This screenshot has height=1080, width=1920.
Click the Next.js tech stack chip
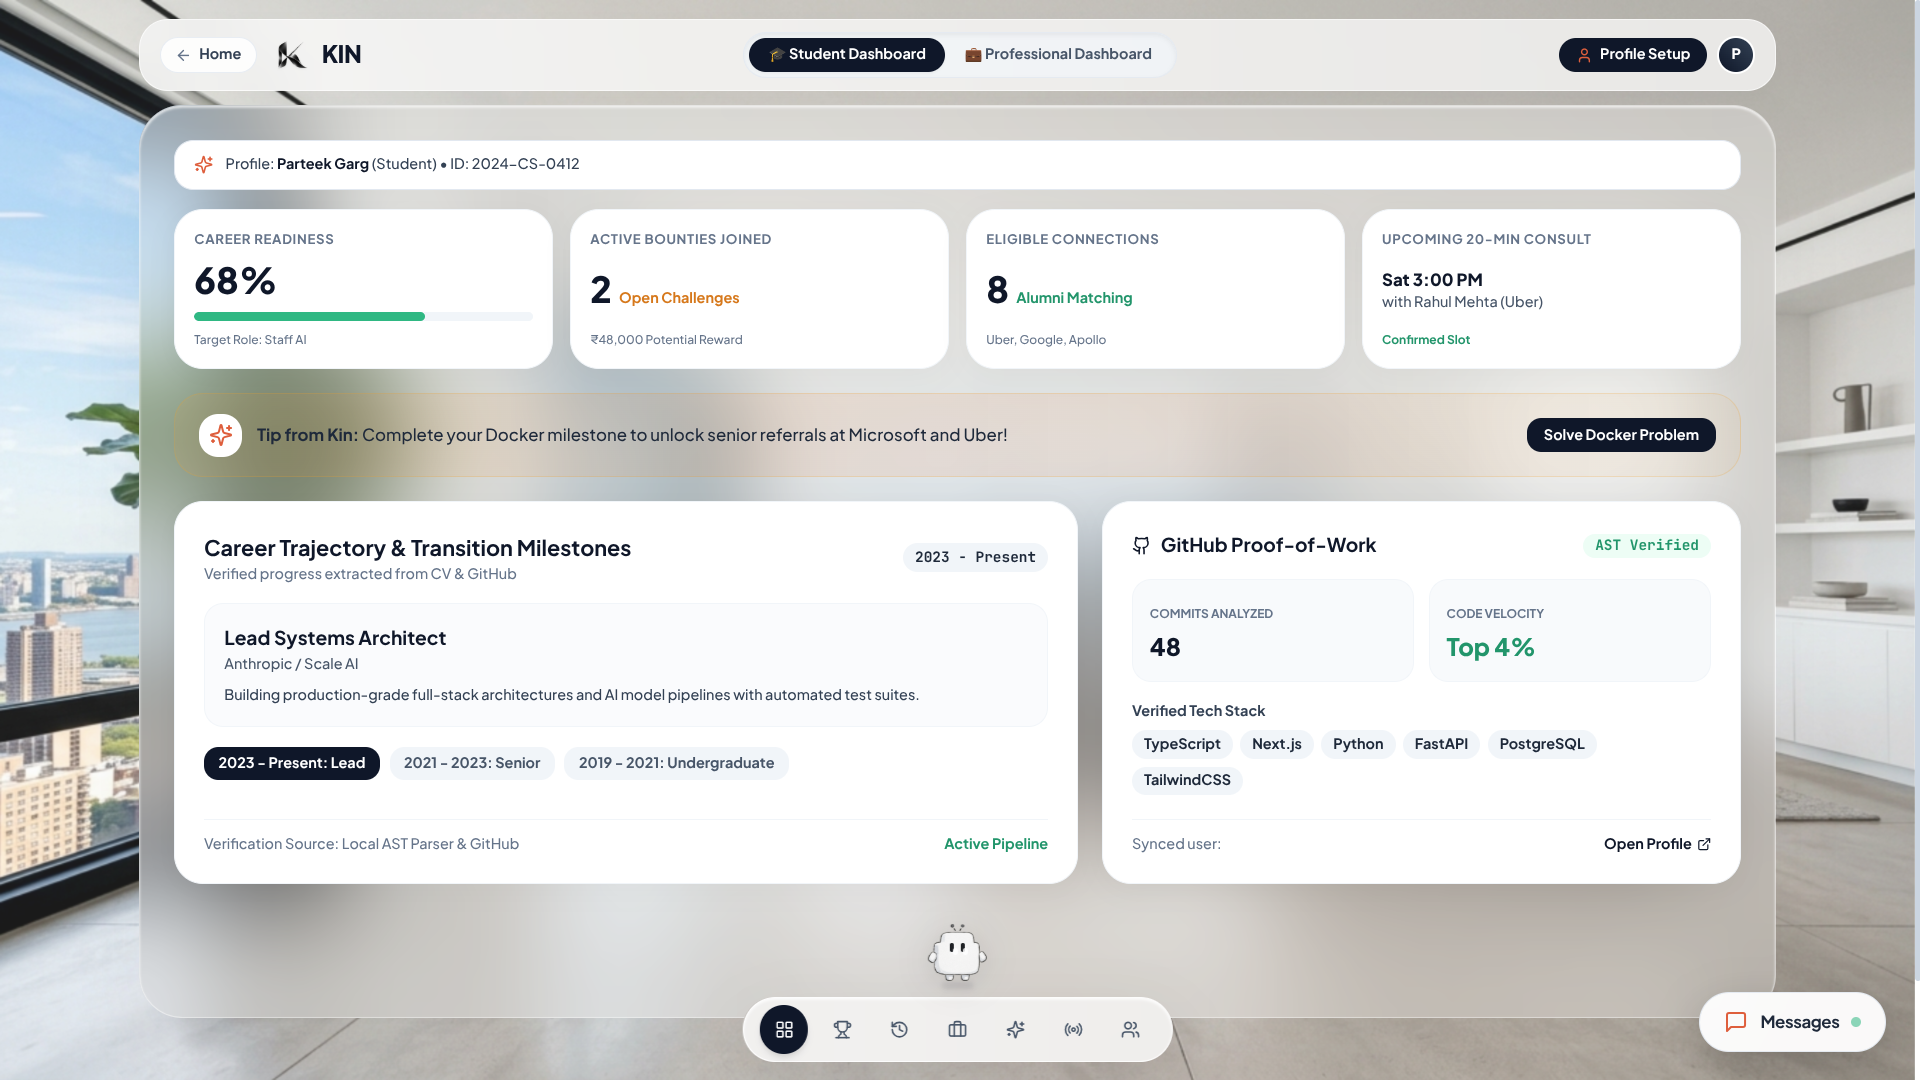1277,744
